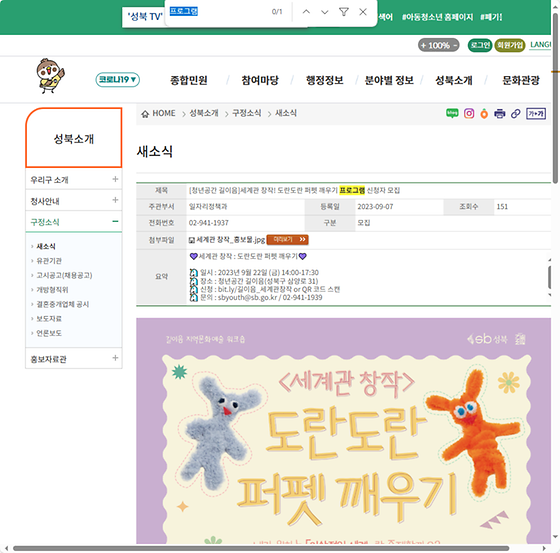The height and width of the screenshot is (553, 560).
Task: Share via Instagram icon
Action: tap(469, 114)
